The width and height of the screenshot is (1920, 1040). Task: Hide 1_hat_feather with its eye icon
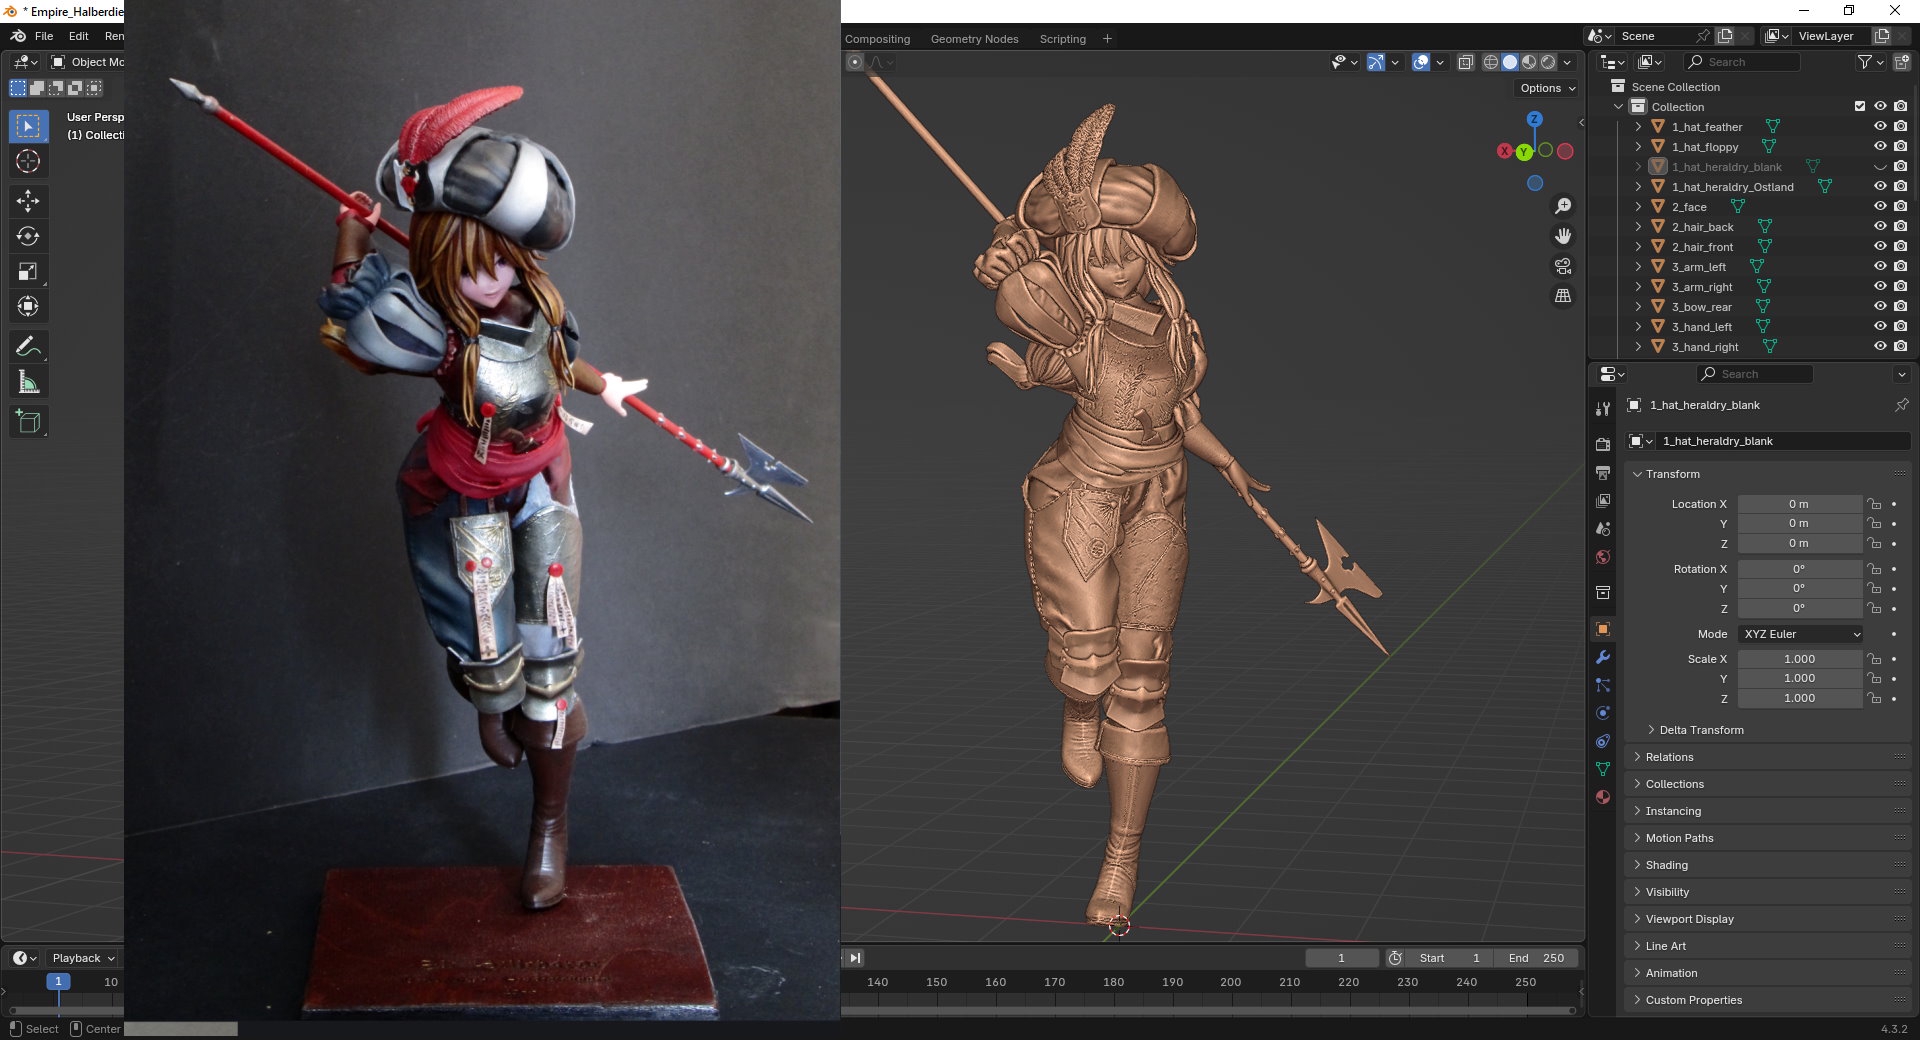[x=1880, y=126]
